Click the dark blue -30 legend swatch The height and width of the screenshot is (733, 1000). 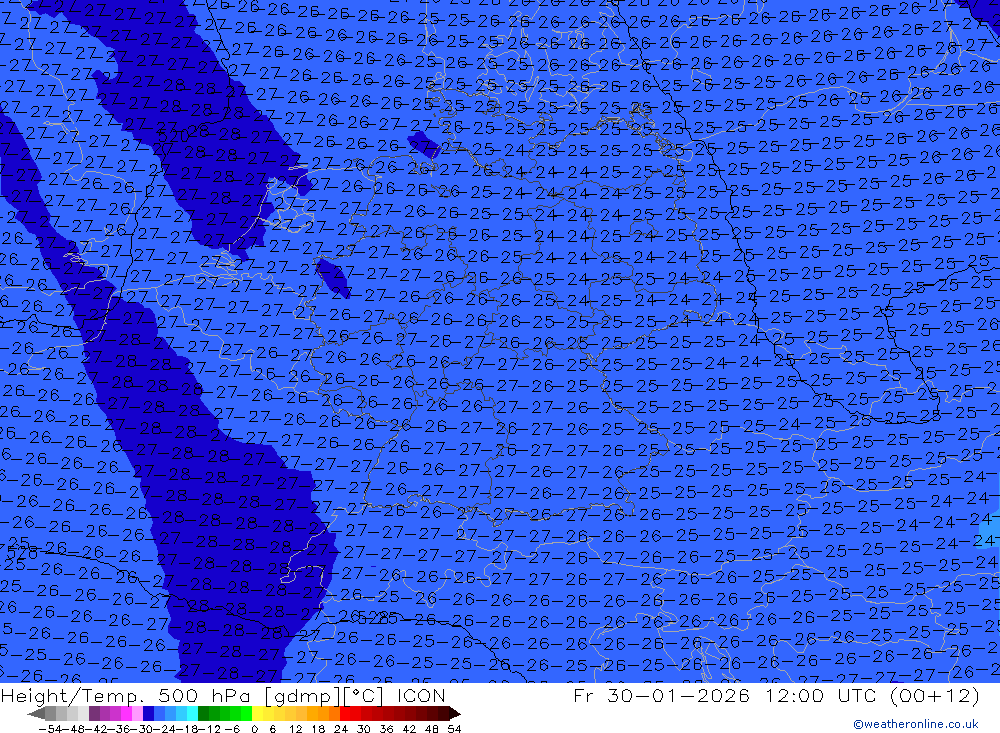pos(148,714)
